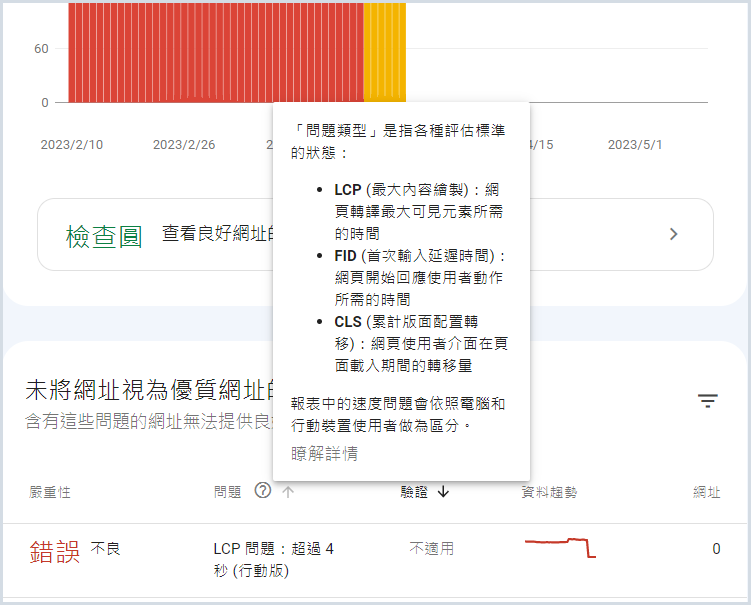The image size is (751, 605).
Task: Click the 2023/2/10 date label on the axis
Action: [x=71, y=145]
